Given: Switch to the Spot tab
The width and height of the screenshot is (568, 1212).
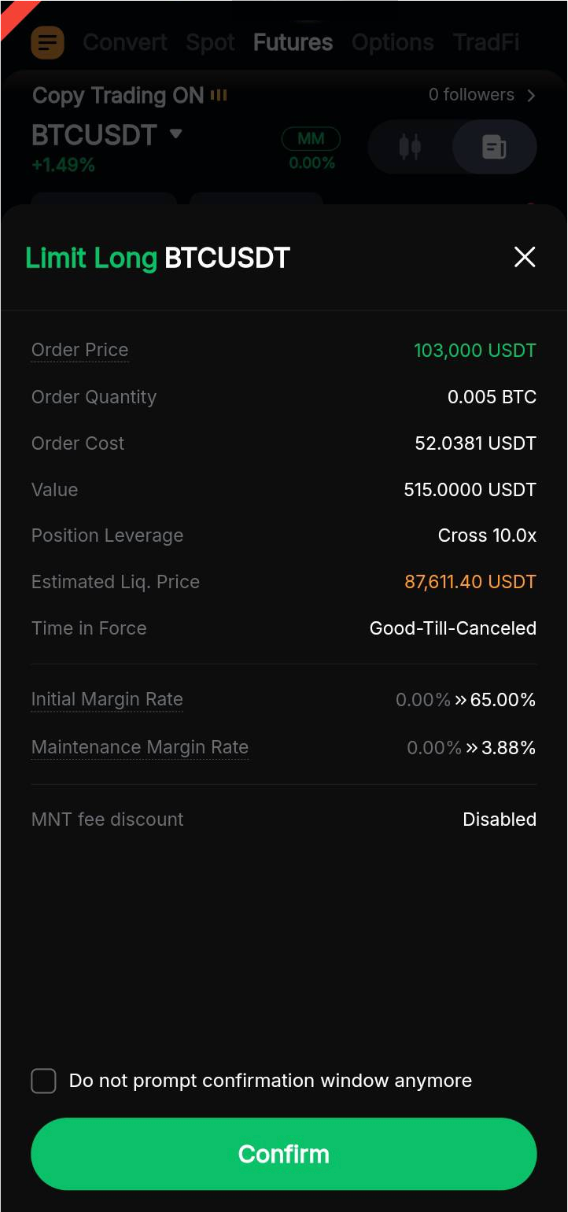Looking at the screenshot, I should [x=210, y=42].
